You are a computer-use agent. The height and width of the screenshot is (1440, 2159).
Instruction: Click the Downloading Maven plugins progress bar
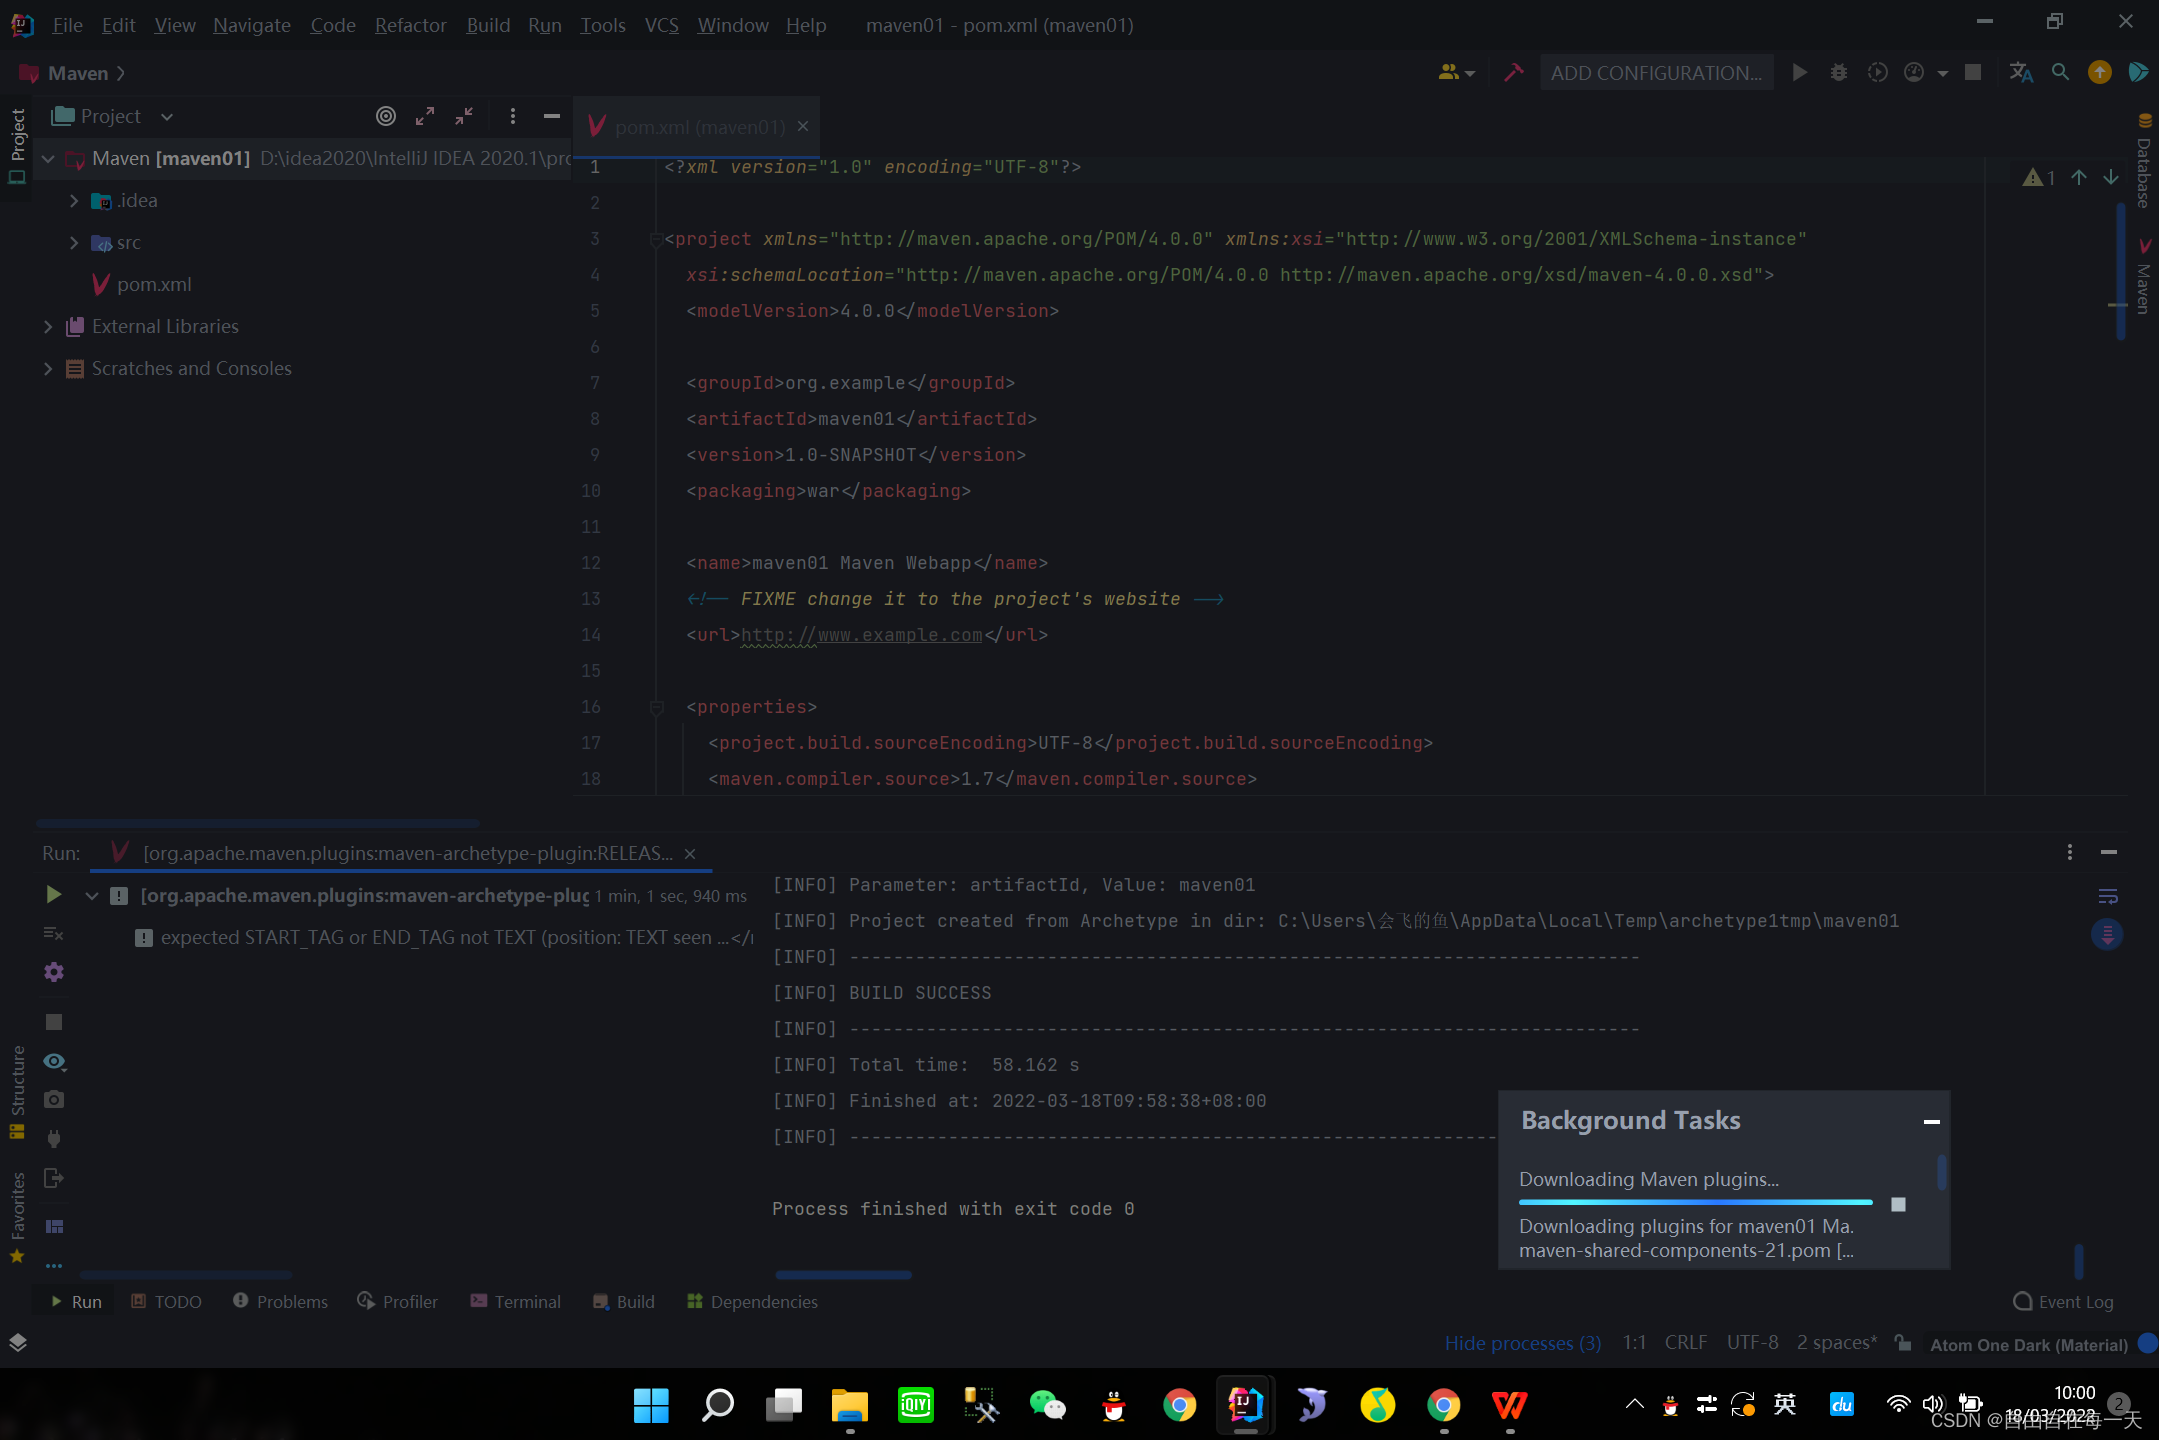pos(1694,1202)
